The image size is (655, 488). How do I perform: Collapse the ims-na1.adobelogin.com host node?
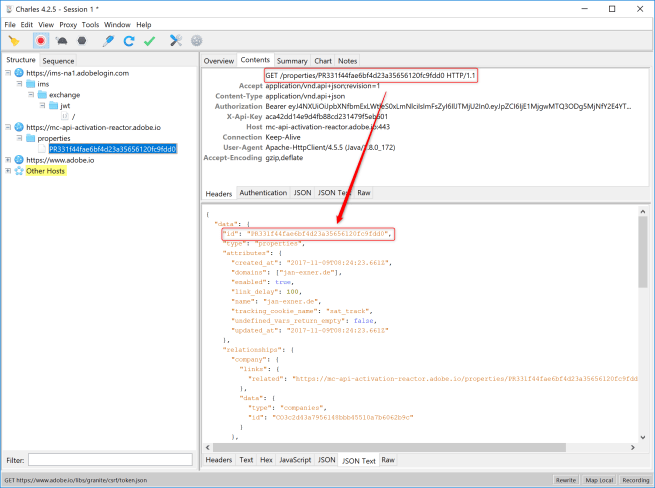click(x=8, y=73)
